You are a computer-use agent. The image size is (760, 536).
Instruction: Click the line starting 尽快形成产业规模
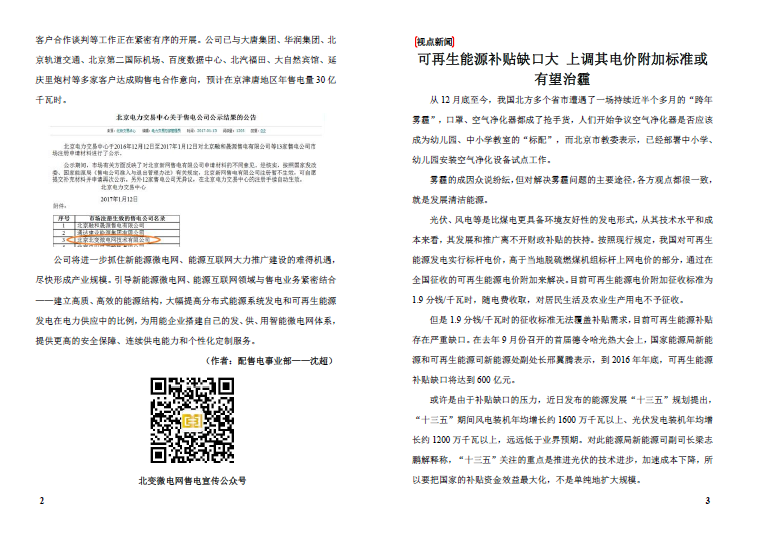click(186, 280)
